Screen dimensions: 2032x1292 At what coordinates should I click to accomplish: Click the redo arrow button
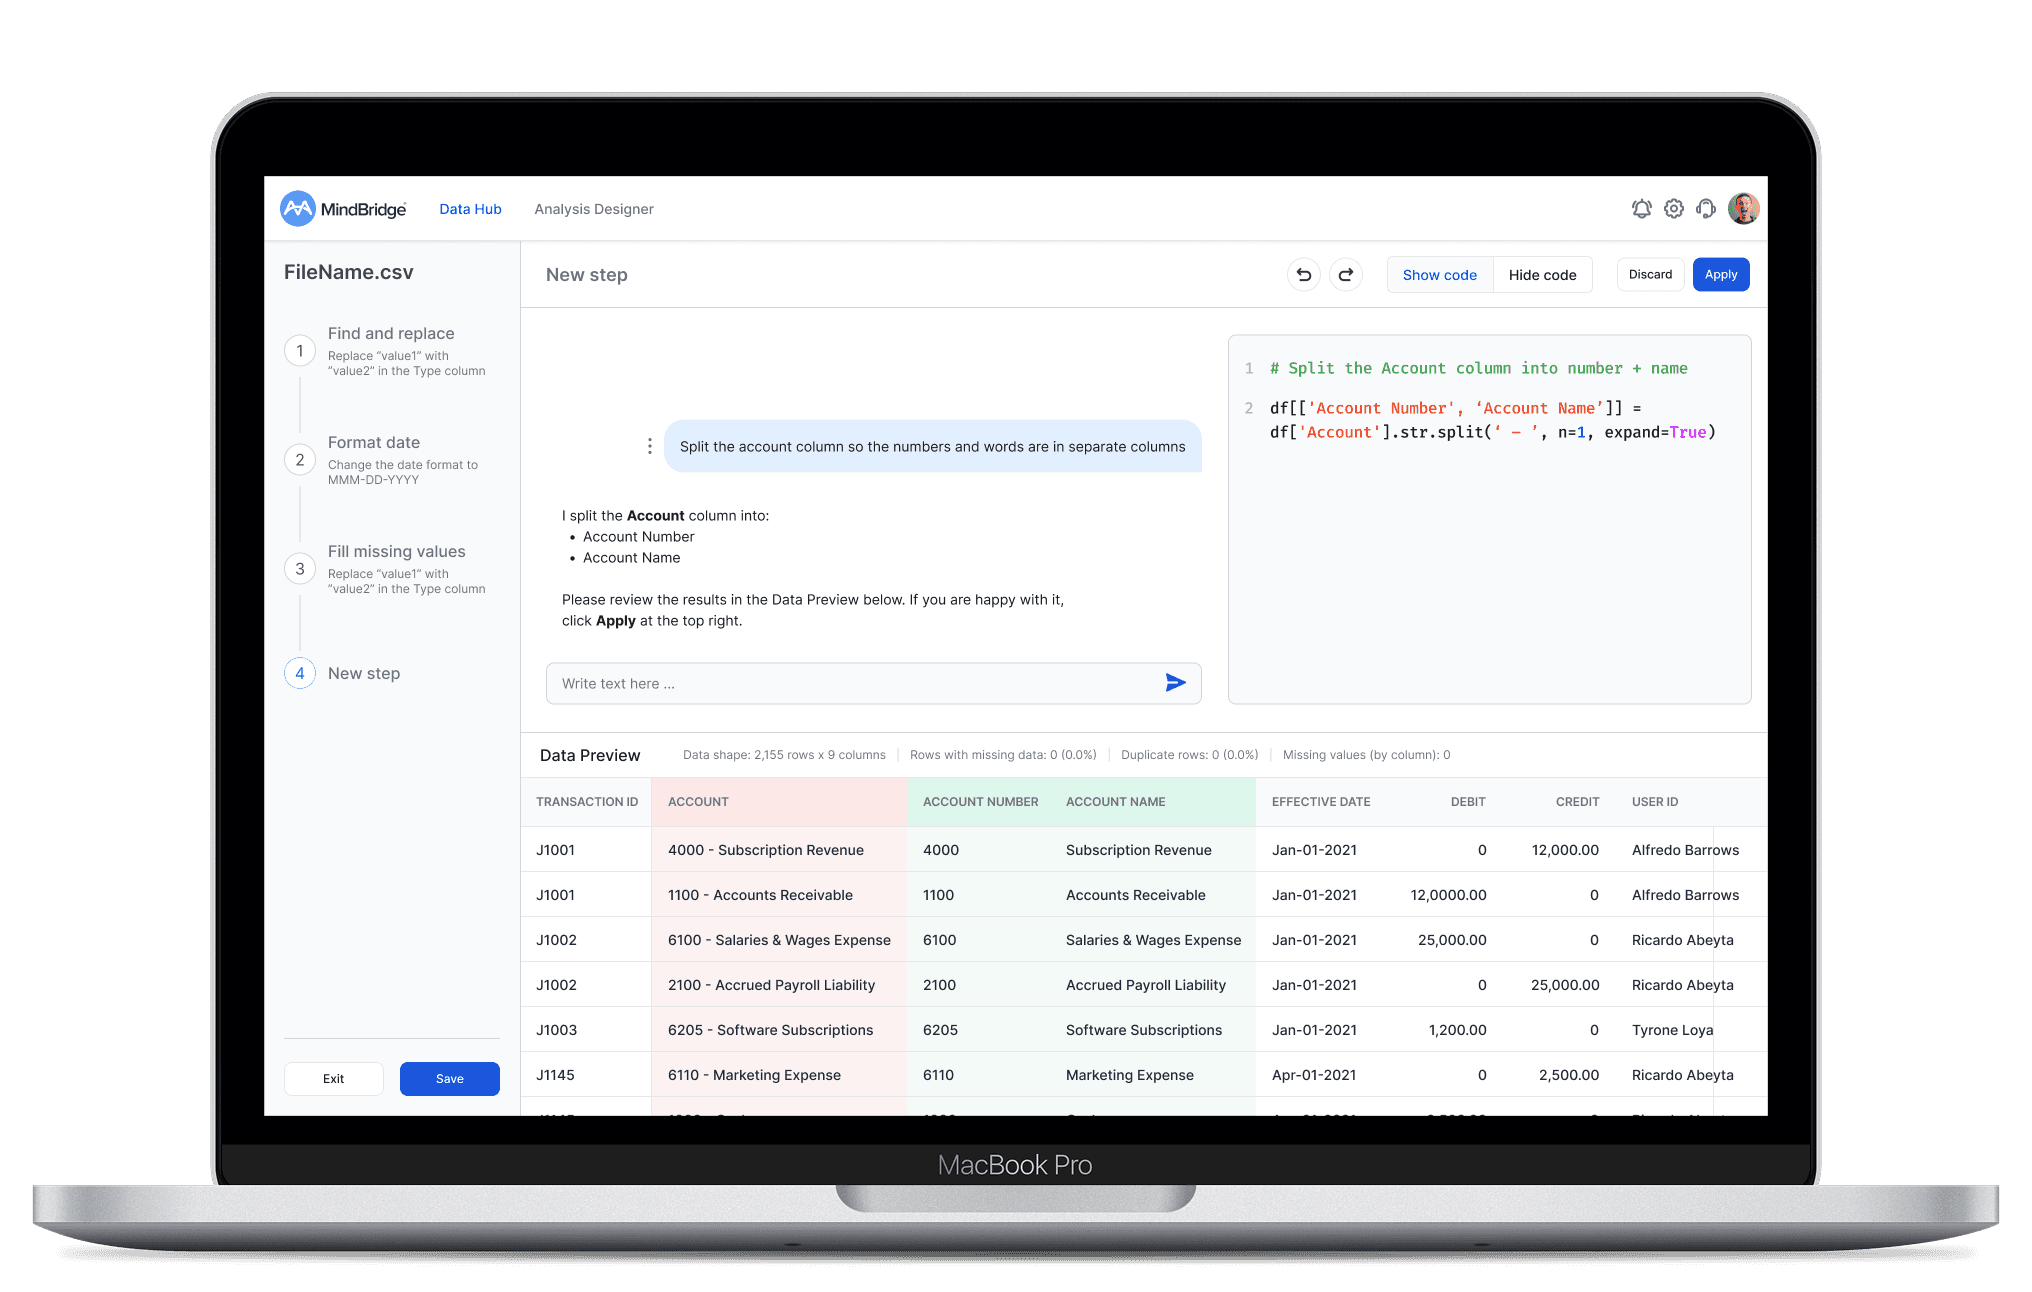point(1346,275)
